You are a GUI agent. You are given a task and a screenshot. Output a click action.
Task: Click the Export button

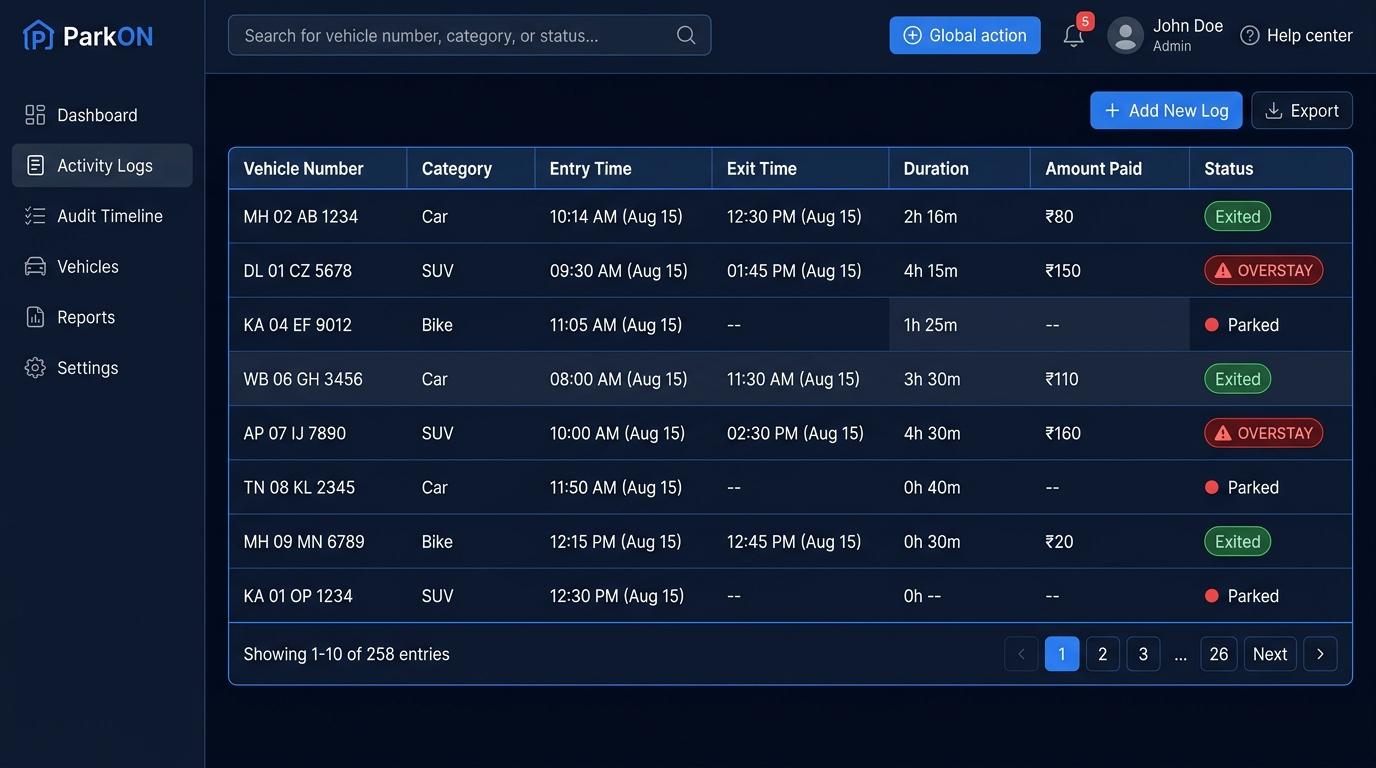coord(1302,111)
